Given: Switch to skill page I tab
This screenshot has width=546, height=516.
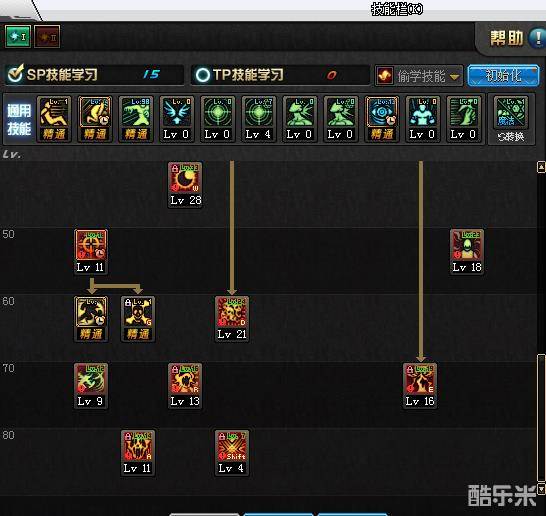Looking at the screenshot, I should [x=18, y=37].
